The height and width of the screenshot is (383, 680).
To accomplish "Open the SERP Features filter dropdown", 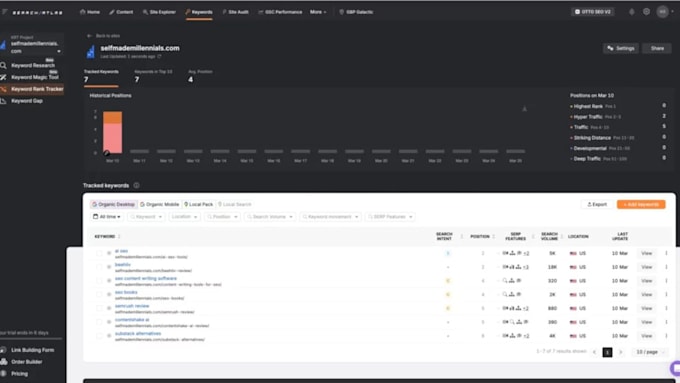I will pos(390,216).
